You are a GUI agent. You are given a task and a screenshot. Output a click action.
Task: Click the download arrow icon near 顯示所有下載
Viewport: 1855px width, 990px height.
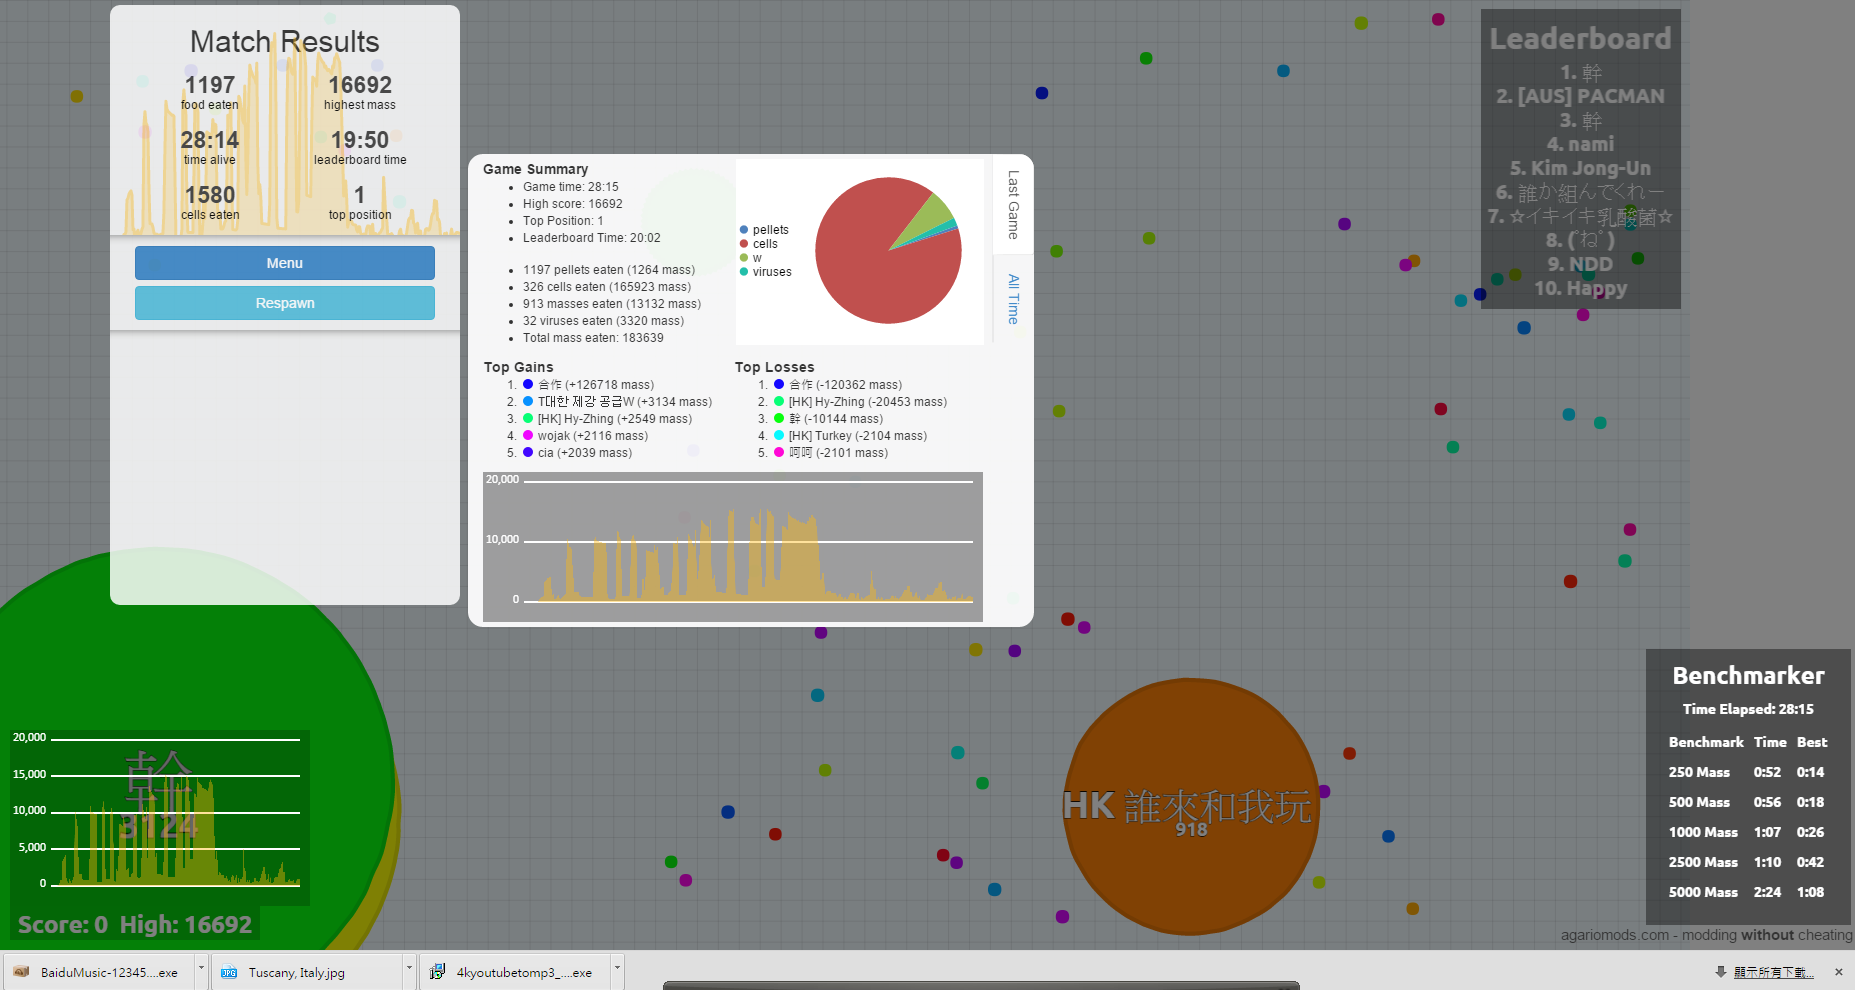click(x=1721, y=971)
